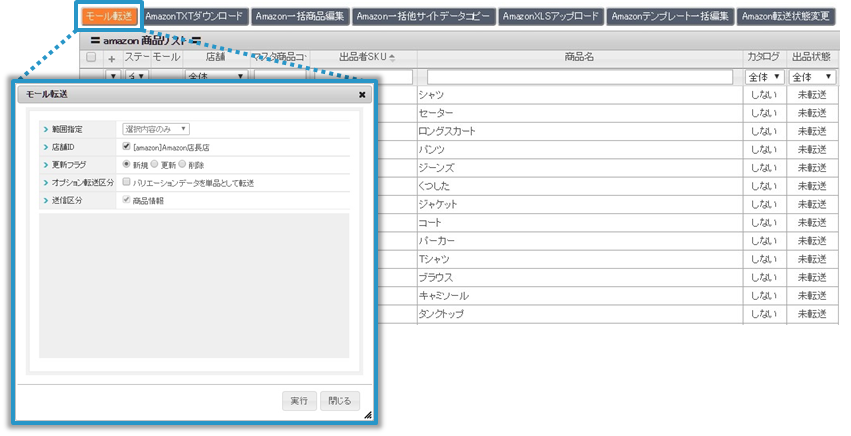Open the 店舗 filter dropdown

pos(216,77)
